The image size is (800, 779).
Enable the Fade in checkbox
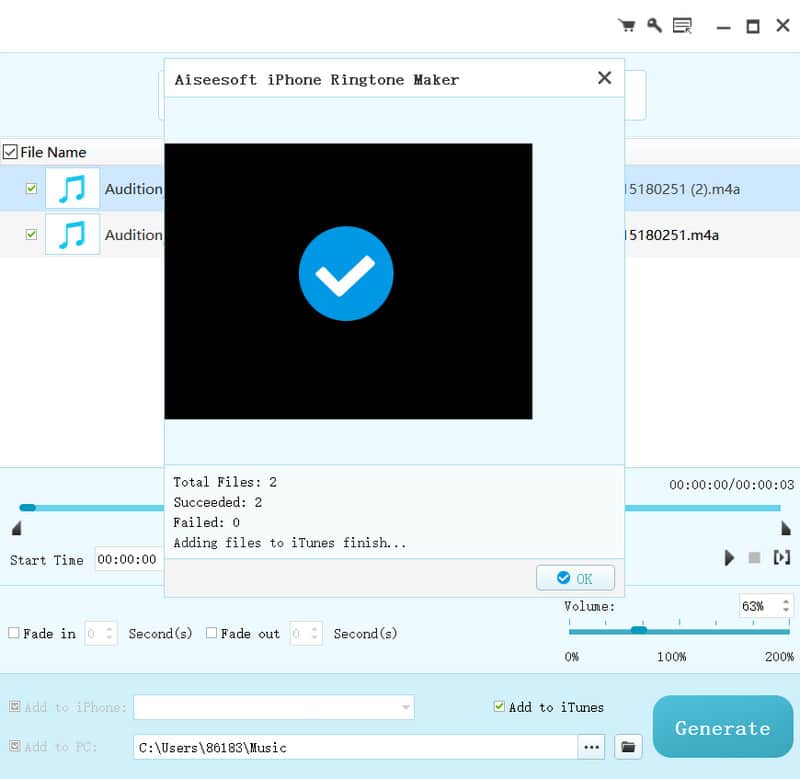click(x=14, y=633)
